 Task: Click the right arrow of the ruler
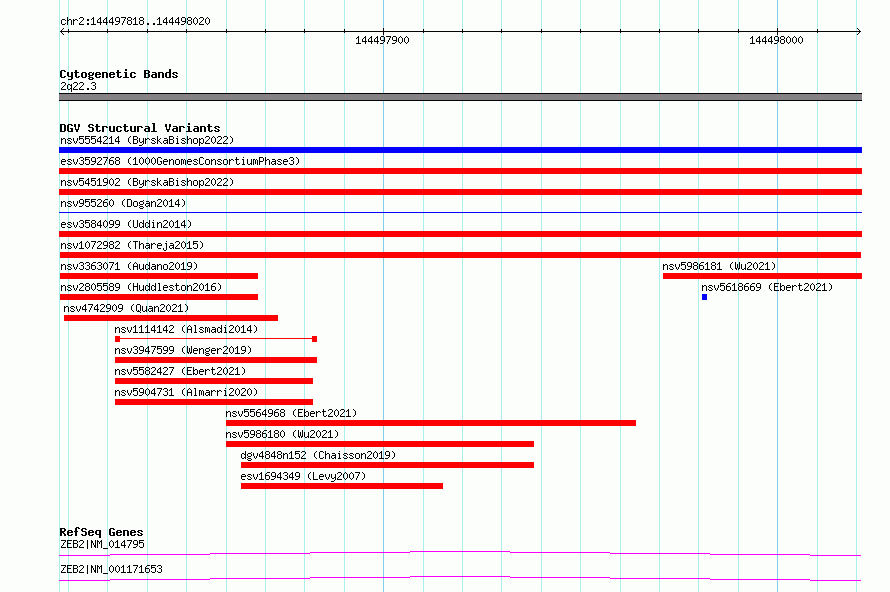click(x=859, y=32)
